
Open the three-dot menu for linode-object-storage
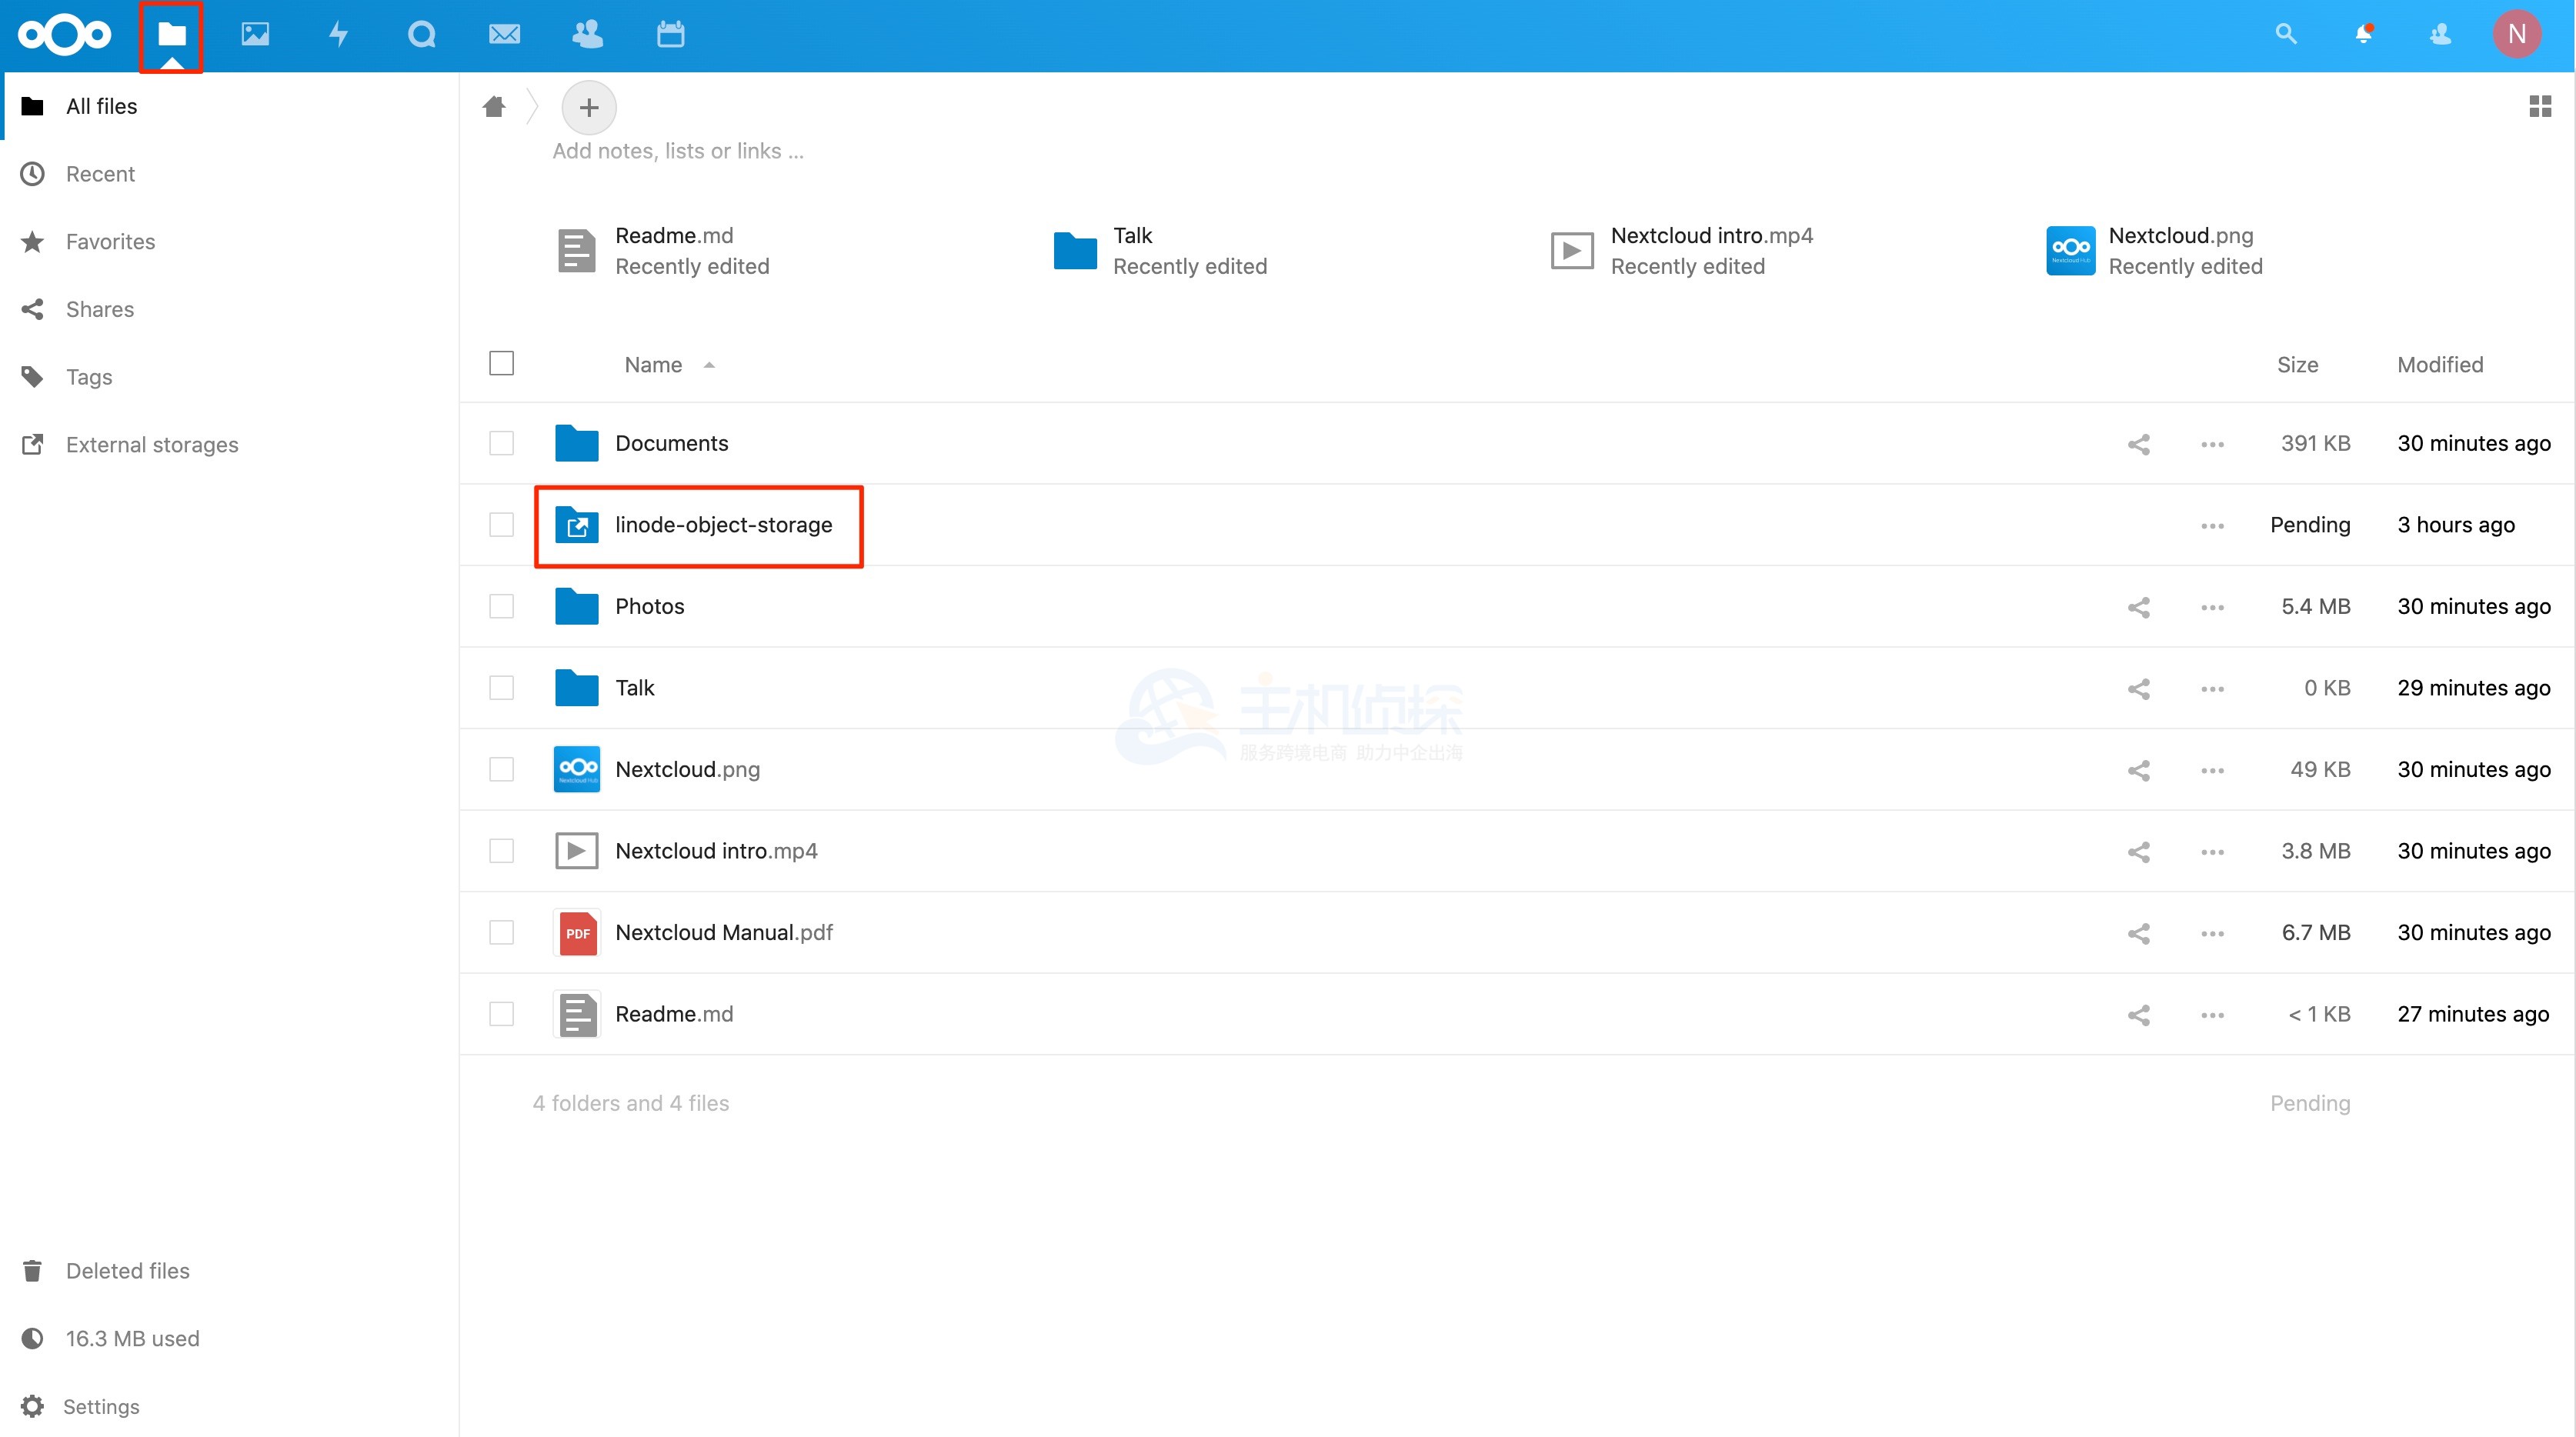coord(2212,526)
